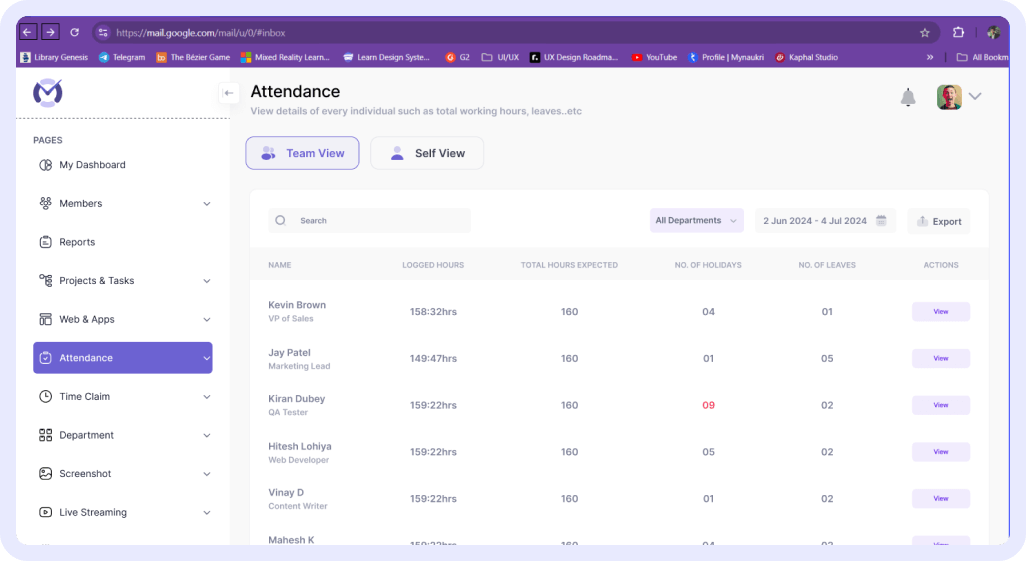Click the browser reload icon
This screenshot has width=1026, height=561.
coord(75,32)
